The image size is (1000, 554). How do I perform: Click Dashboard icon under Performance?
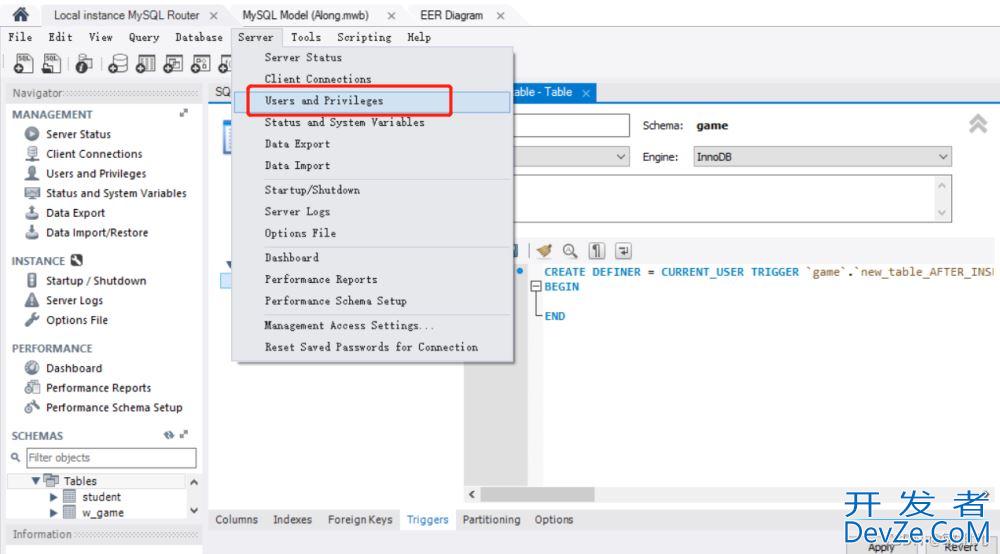click(x=32, y=368)
